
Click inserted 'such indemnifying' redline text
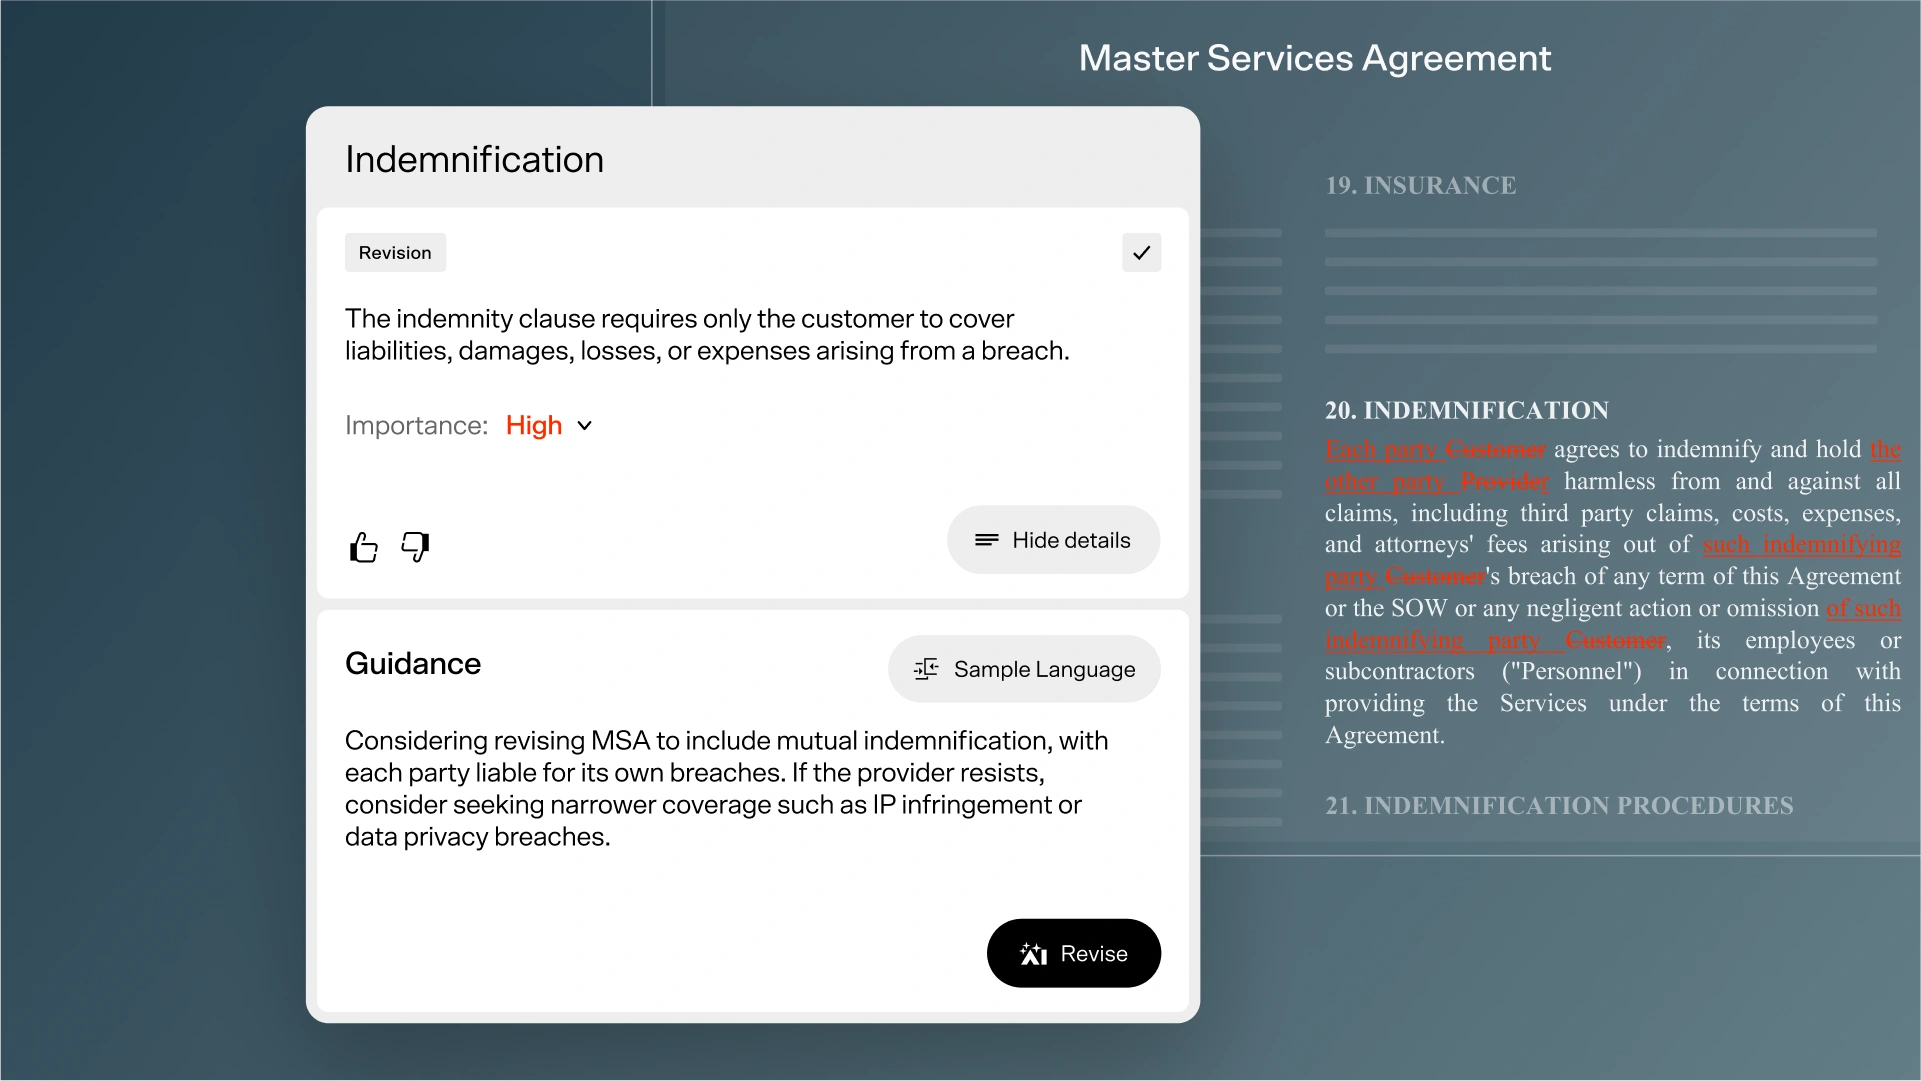1801,545
